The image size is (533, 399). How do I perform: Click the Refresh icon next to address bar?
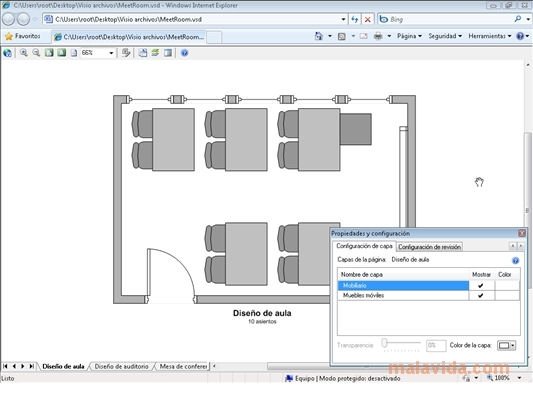355,19
